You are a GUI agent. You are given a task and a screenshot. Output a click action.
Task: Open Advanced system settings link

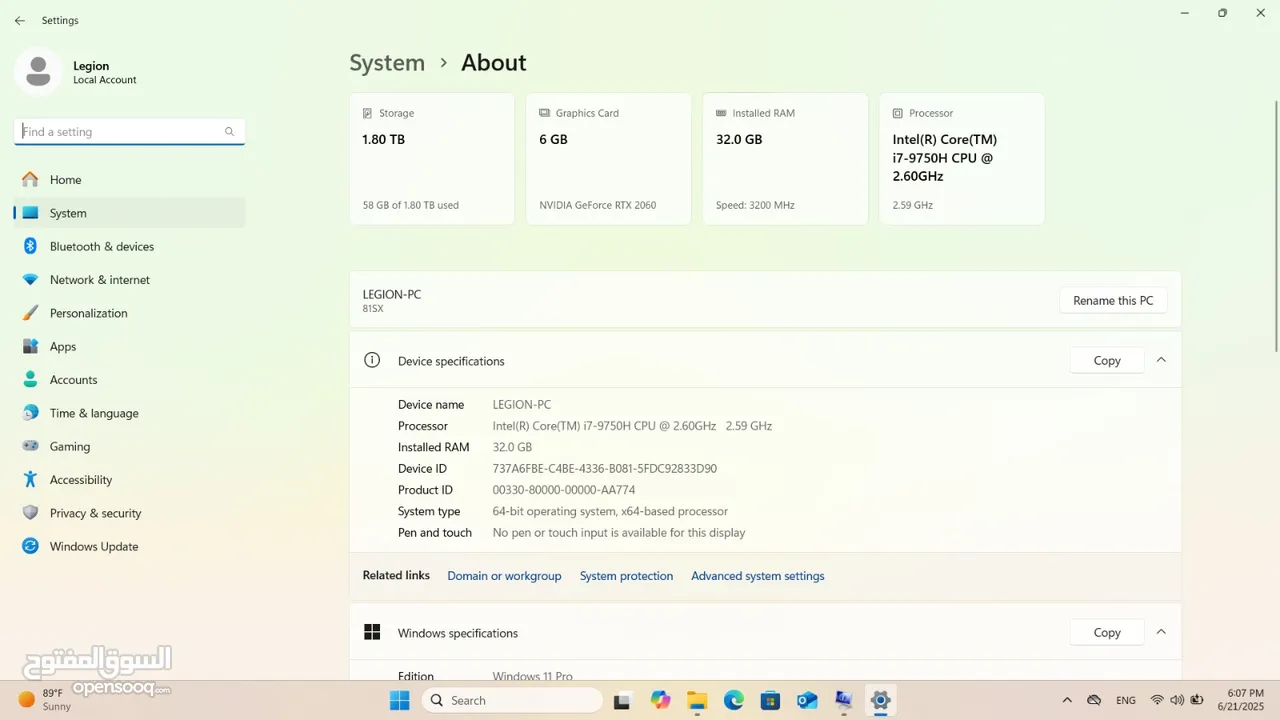758,576
